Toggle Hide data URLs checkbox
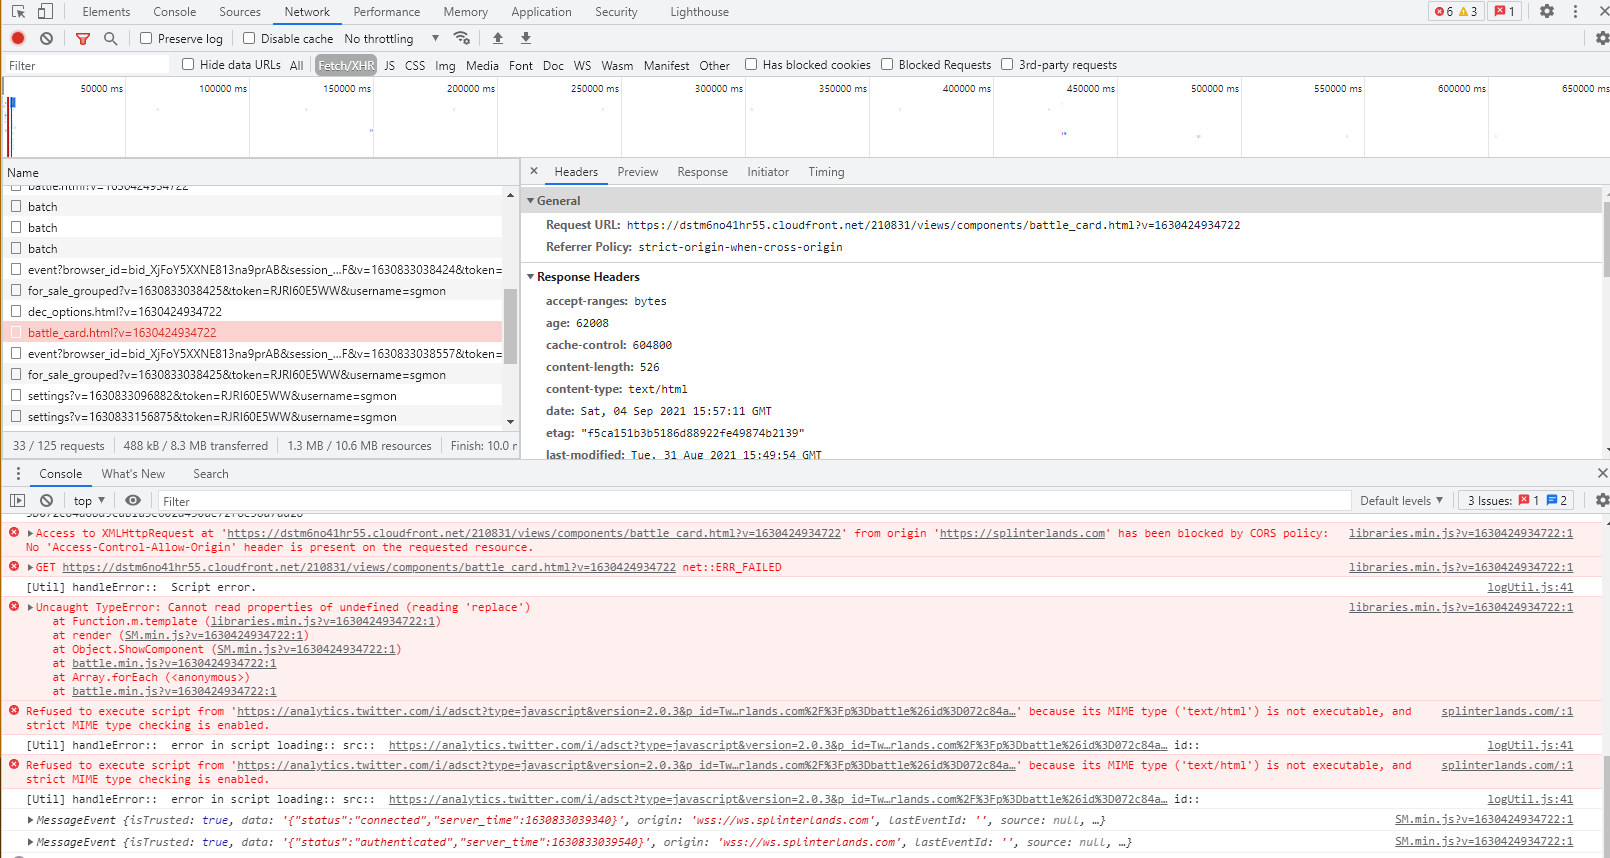The image size is (1610, 858). 188,64
